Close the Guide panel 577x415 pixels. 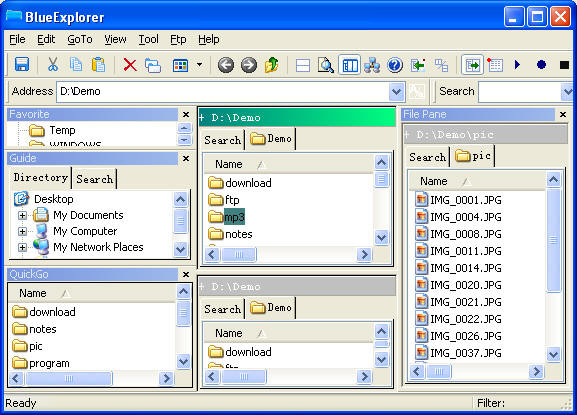coord(186,158)
